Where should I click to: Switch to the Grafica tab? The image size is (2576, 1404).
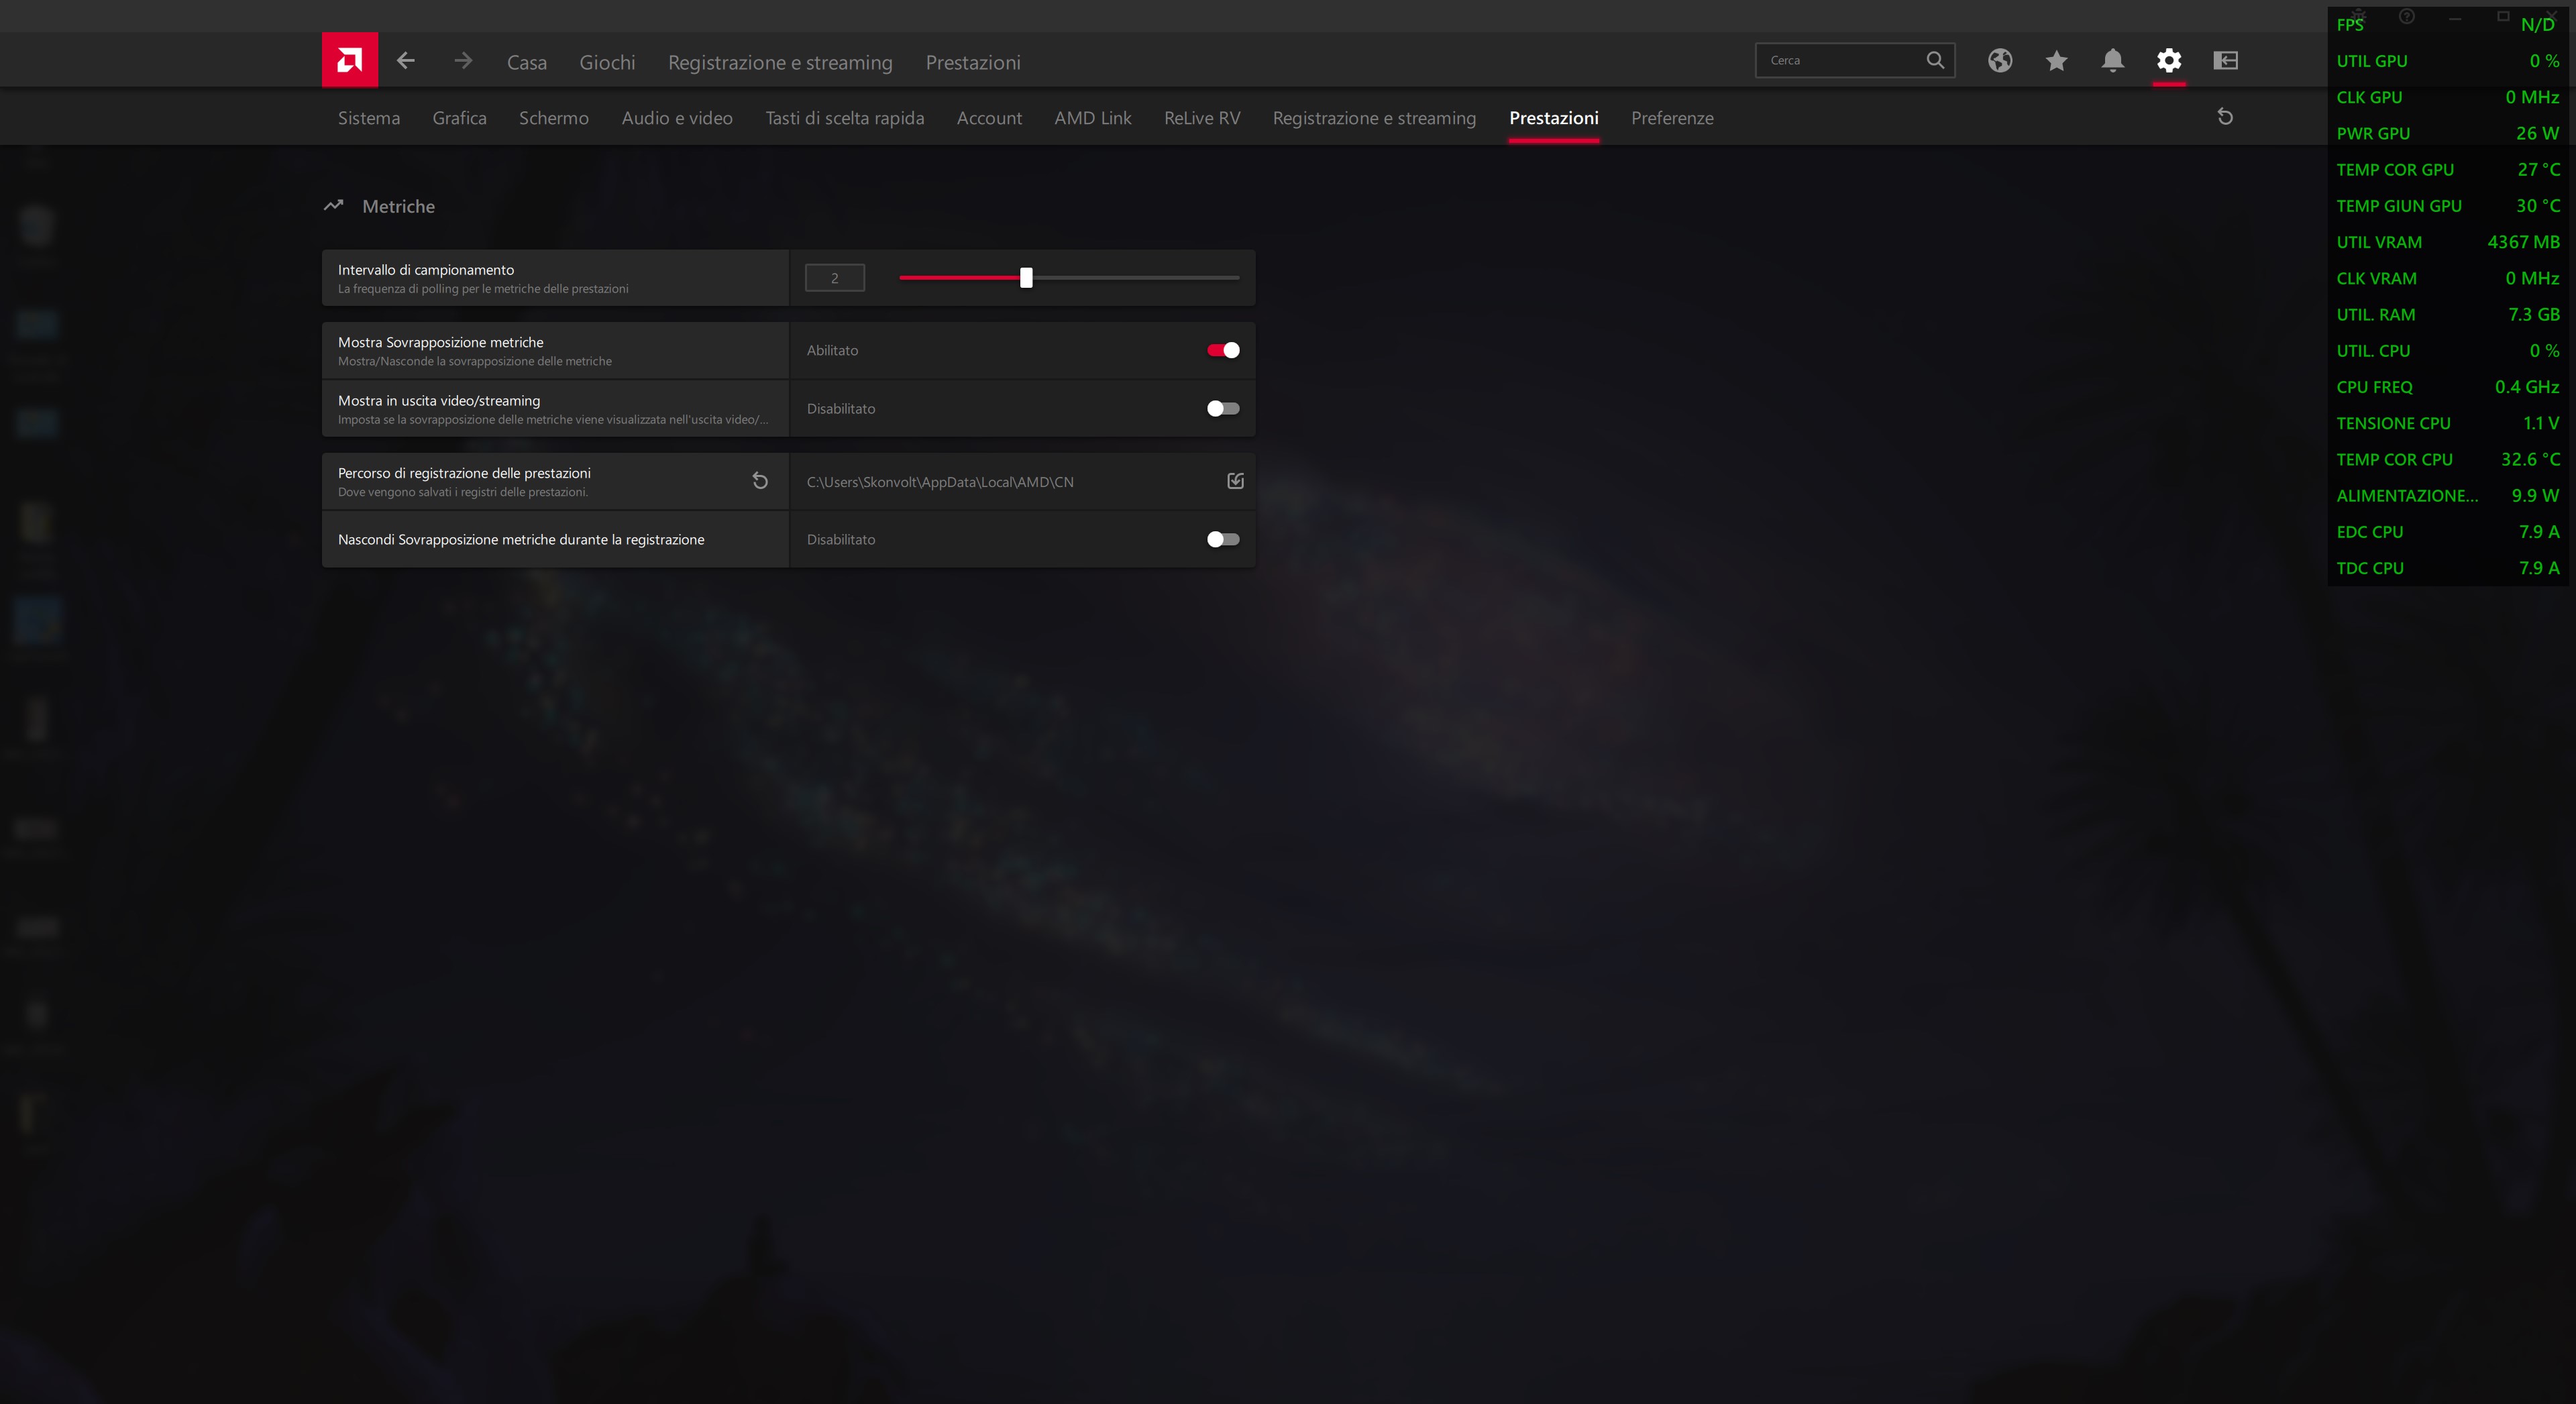coord(459,118)
